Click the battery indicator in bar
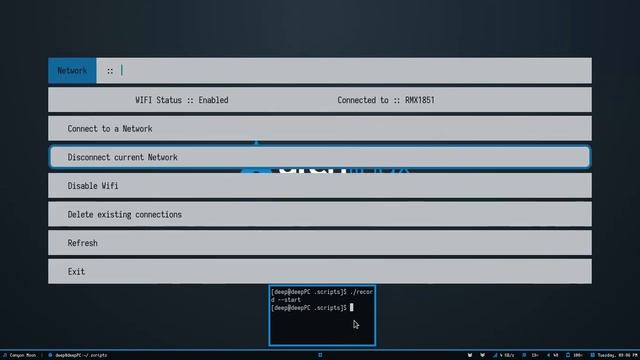 click(574, 356)
